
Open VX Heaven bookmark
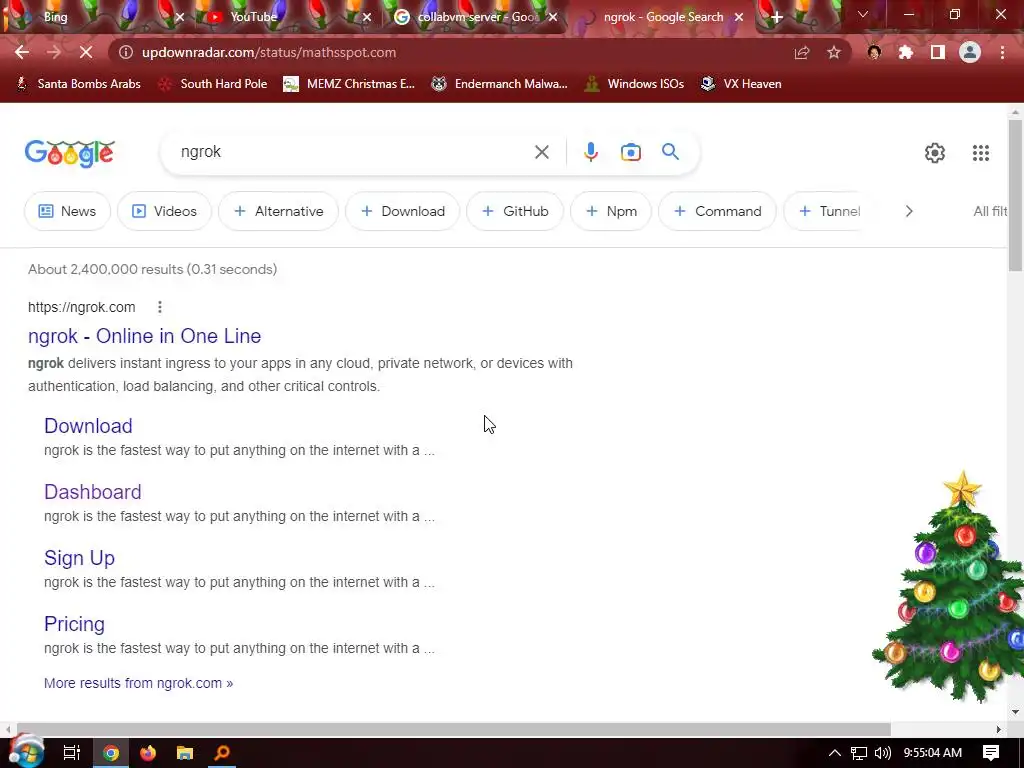741,84
